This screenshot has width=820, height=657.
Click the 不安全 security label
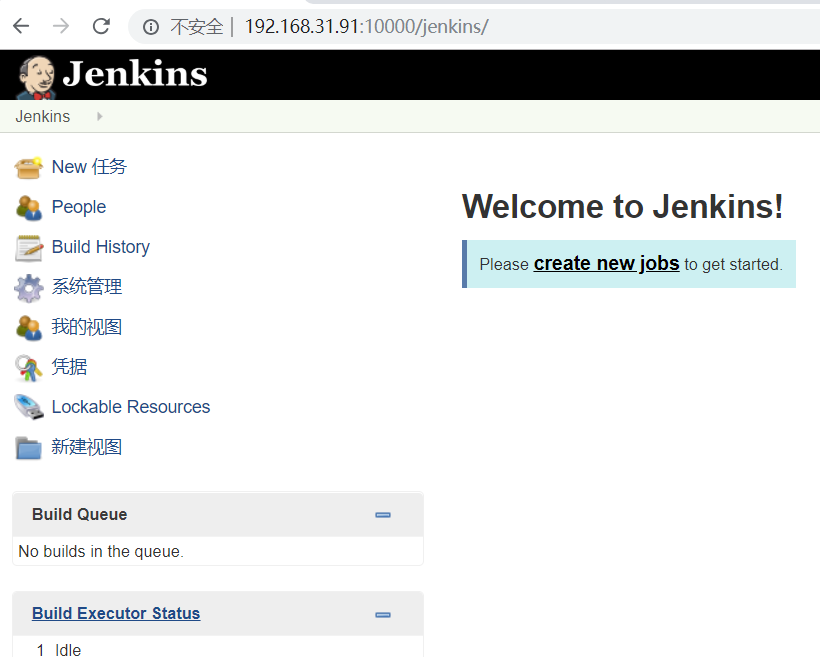tap(197, 27)
